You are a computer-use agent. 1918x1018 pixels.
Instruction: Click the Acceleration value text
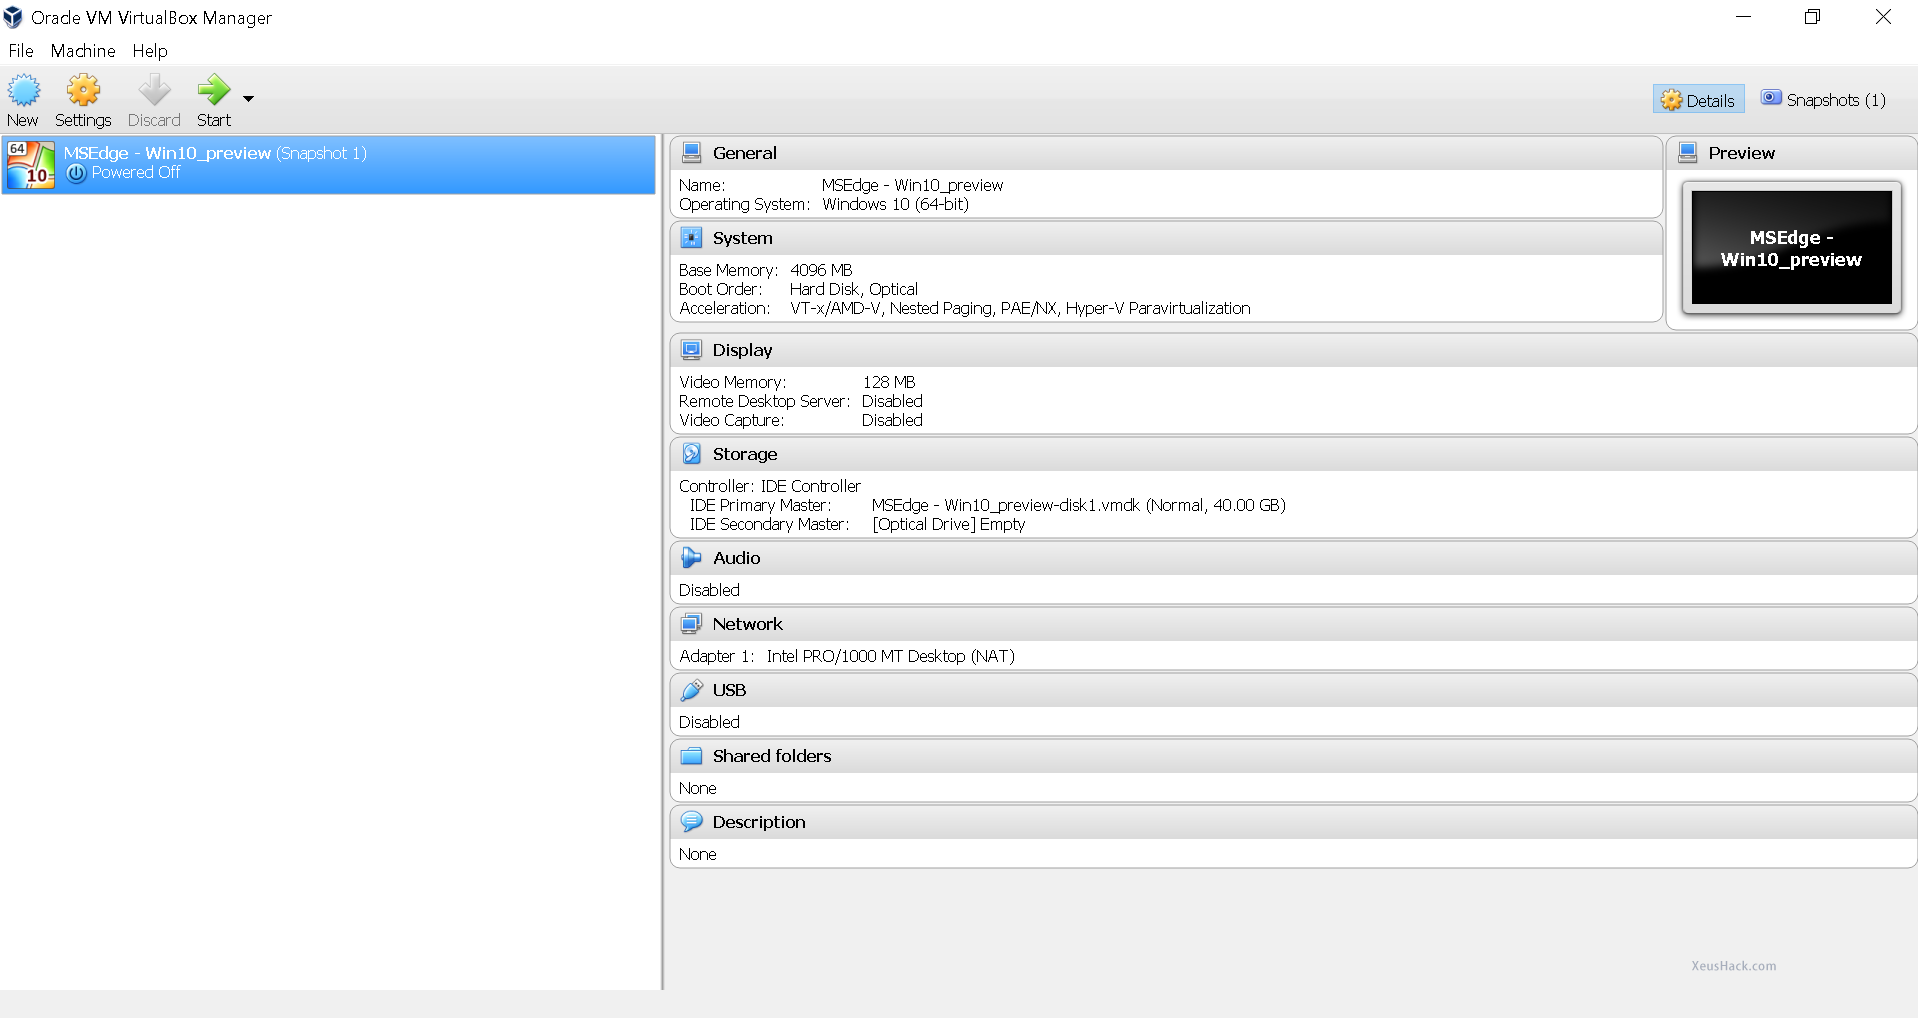tap(1020, 308)
